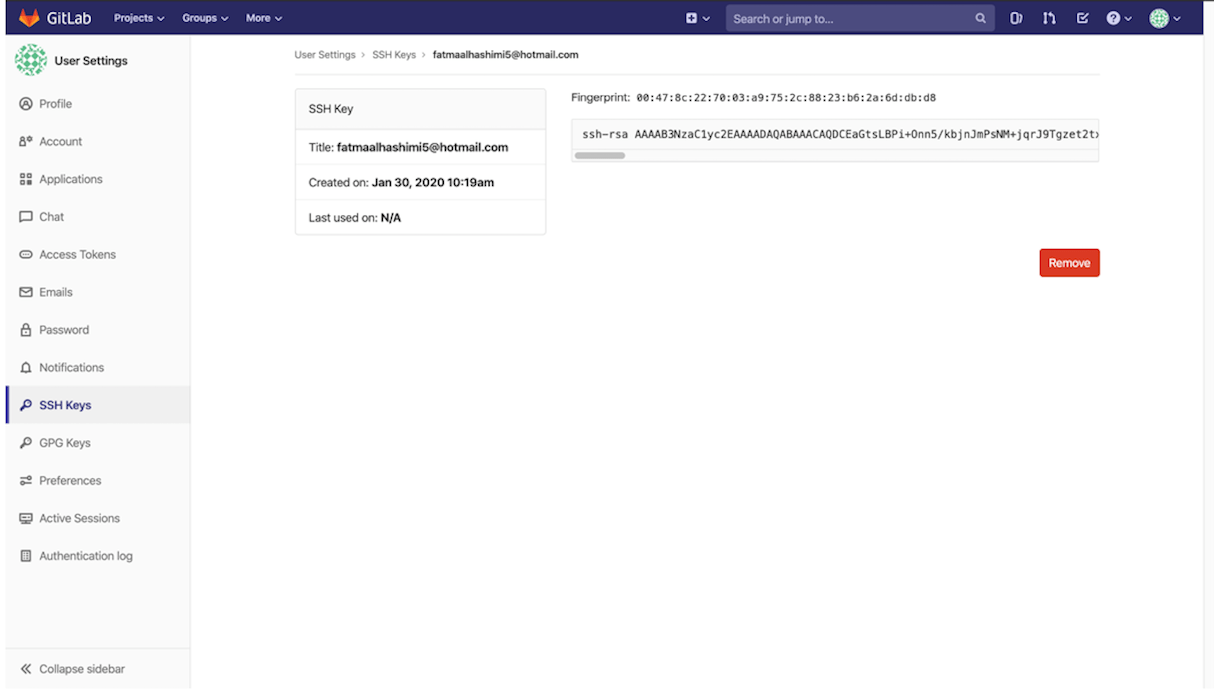
Task: Click the Preferences sliders icon
Action: [26, 481]
